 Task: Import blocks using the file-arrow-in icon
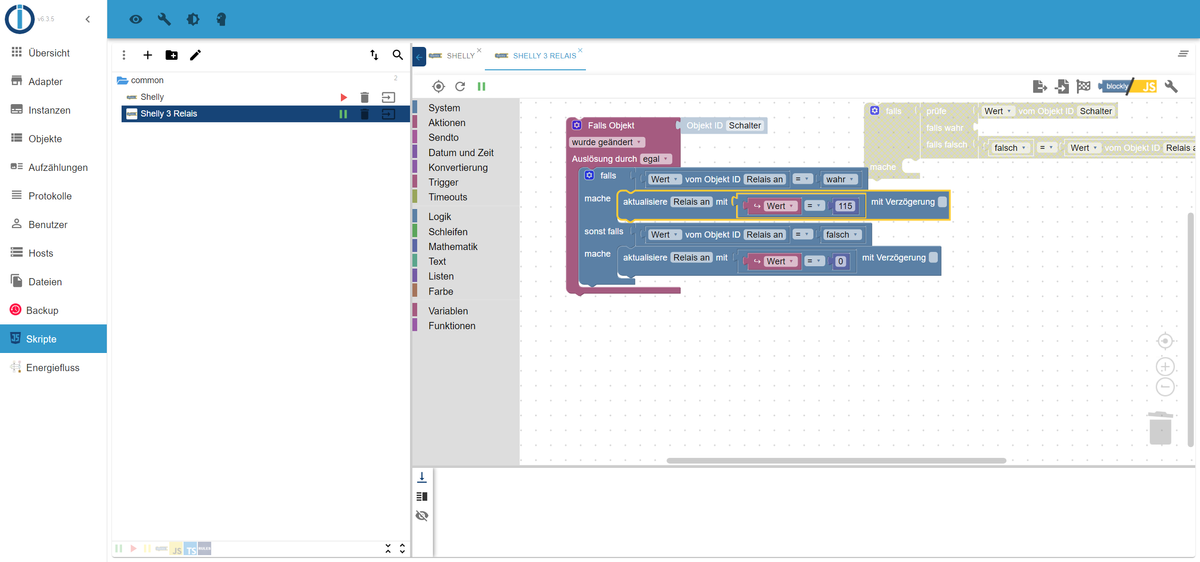(x=1061, y=87)
